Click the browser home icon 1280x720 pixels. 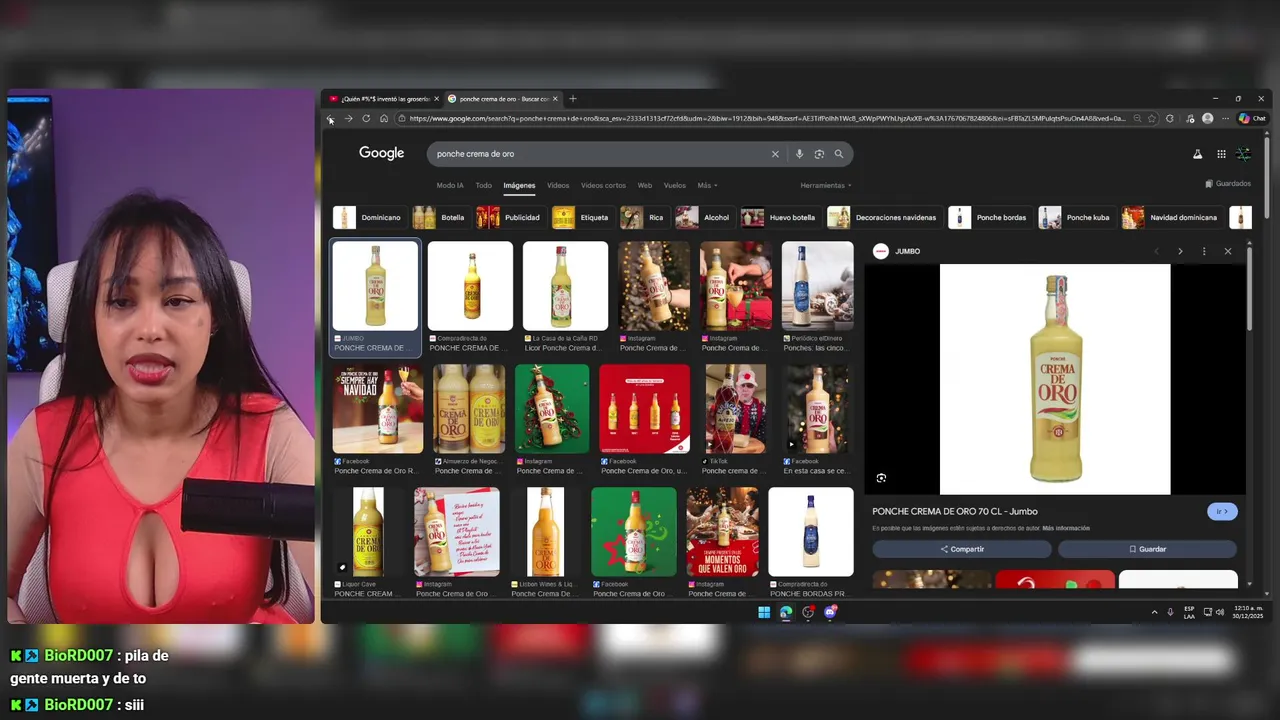(x=383, y=118)
